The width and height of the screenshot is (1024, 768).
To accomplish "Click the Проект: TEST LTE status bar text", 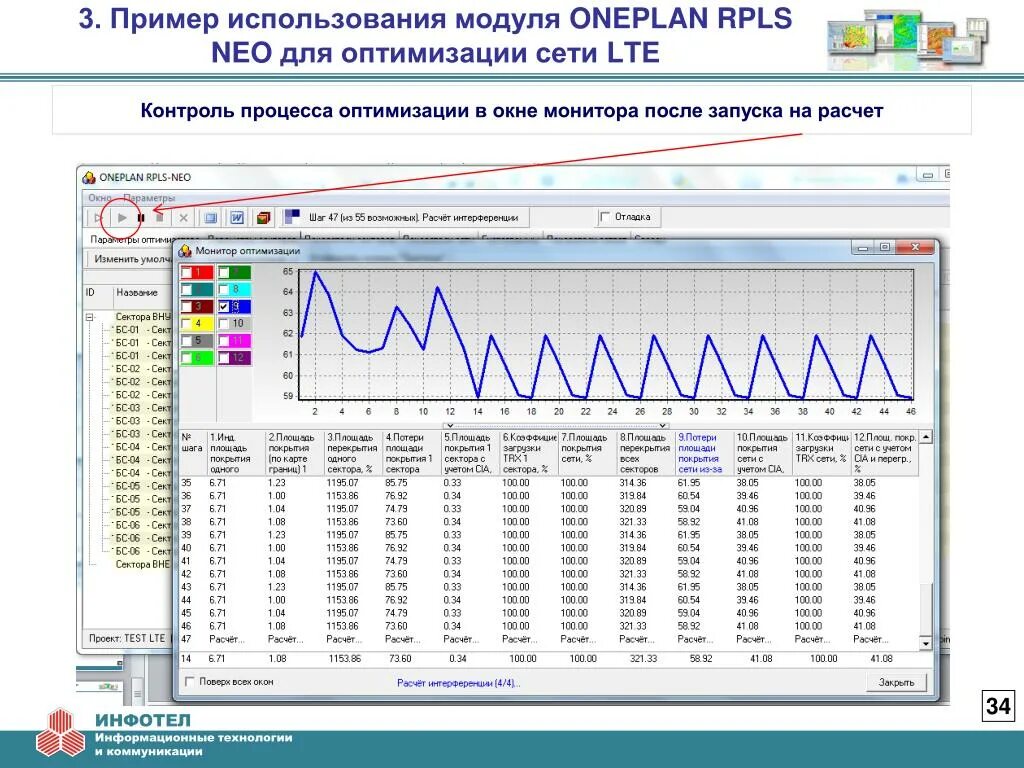I will [x=127, y=638].
